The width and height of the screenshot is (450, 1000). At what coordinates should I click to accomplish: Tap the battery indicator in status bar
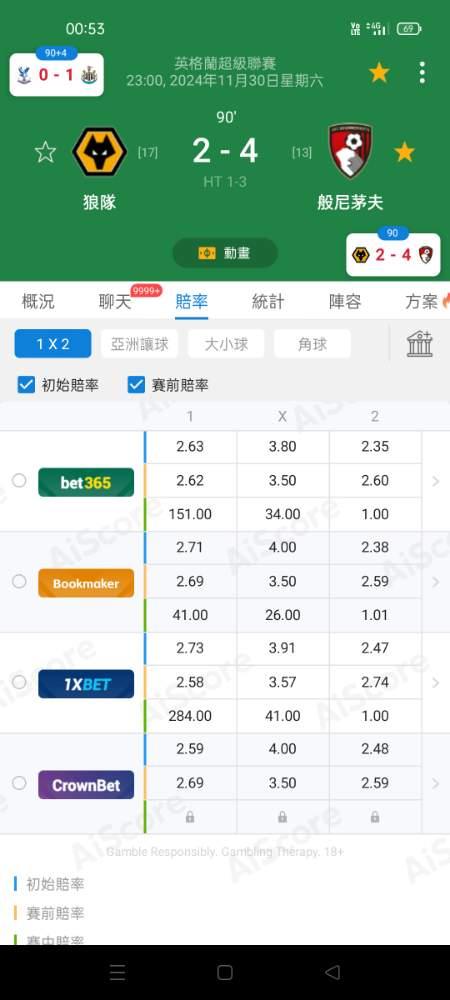click(409, 29)
